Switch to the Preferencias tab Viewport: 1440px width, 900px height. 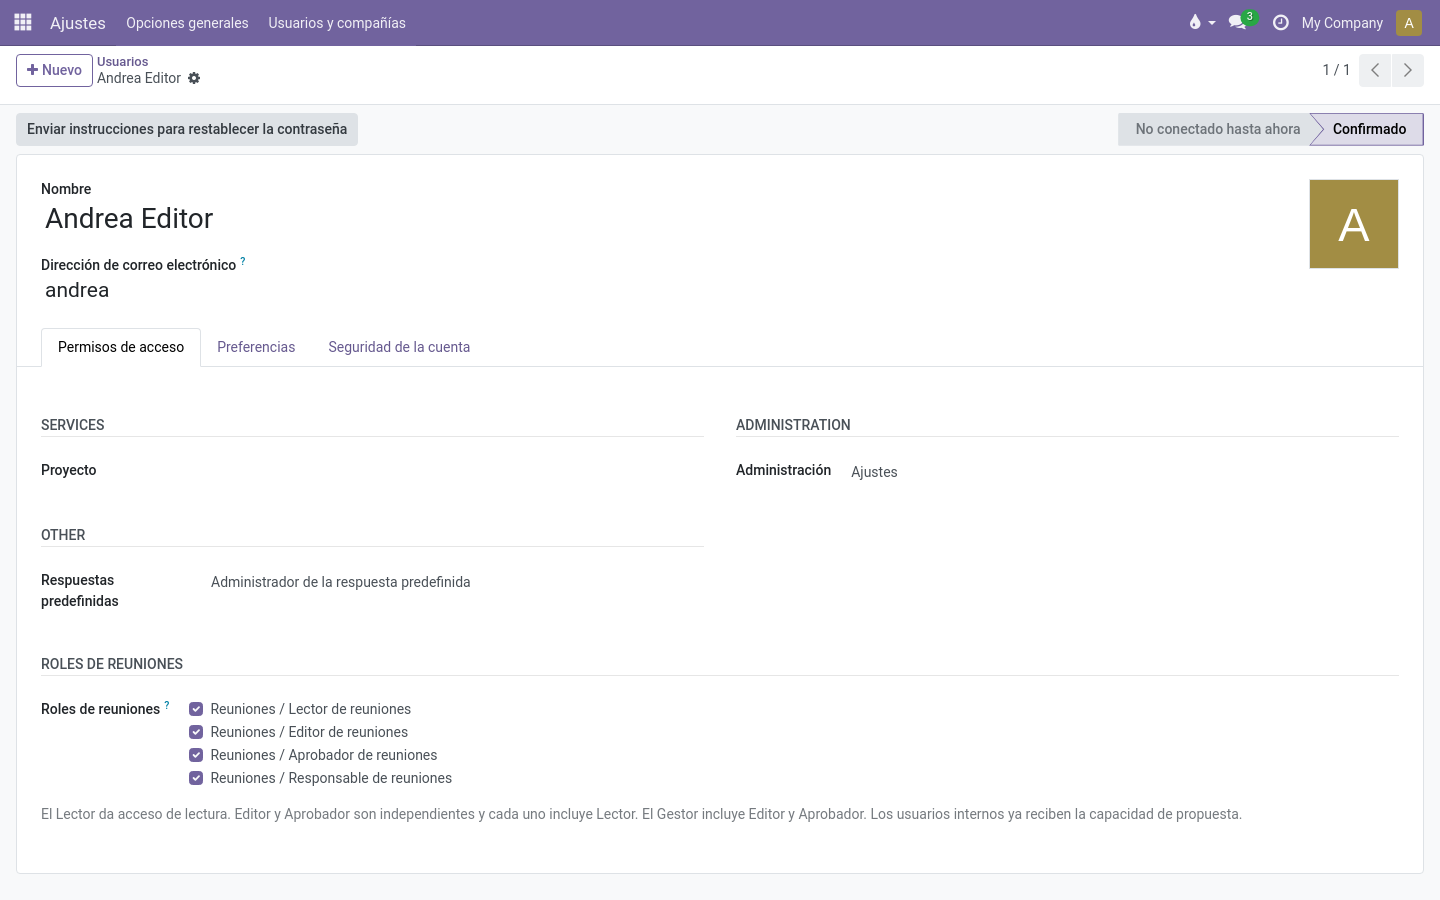pyautogui.click(x=256, y=347)
